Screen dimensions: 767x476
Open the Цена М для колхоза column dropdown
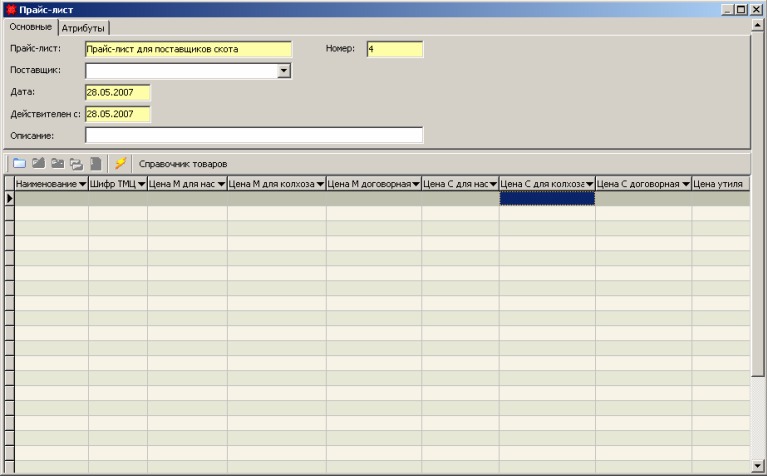(320, 184)
